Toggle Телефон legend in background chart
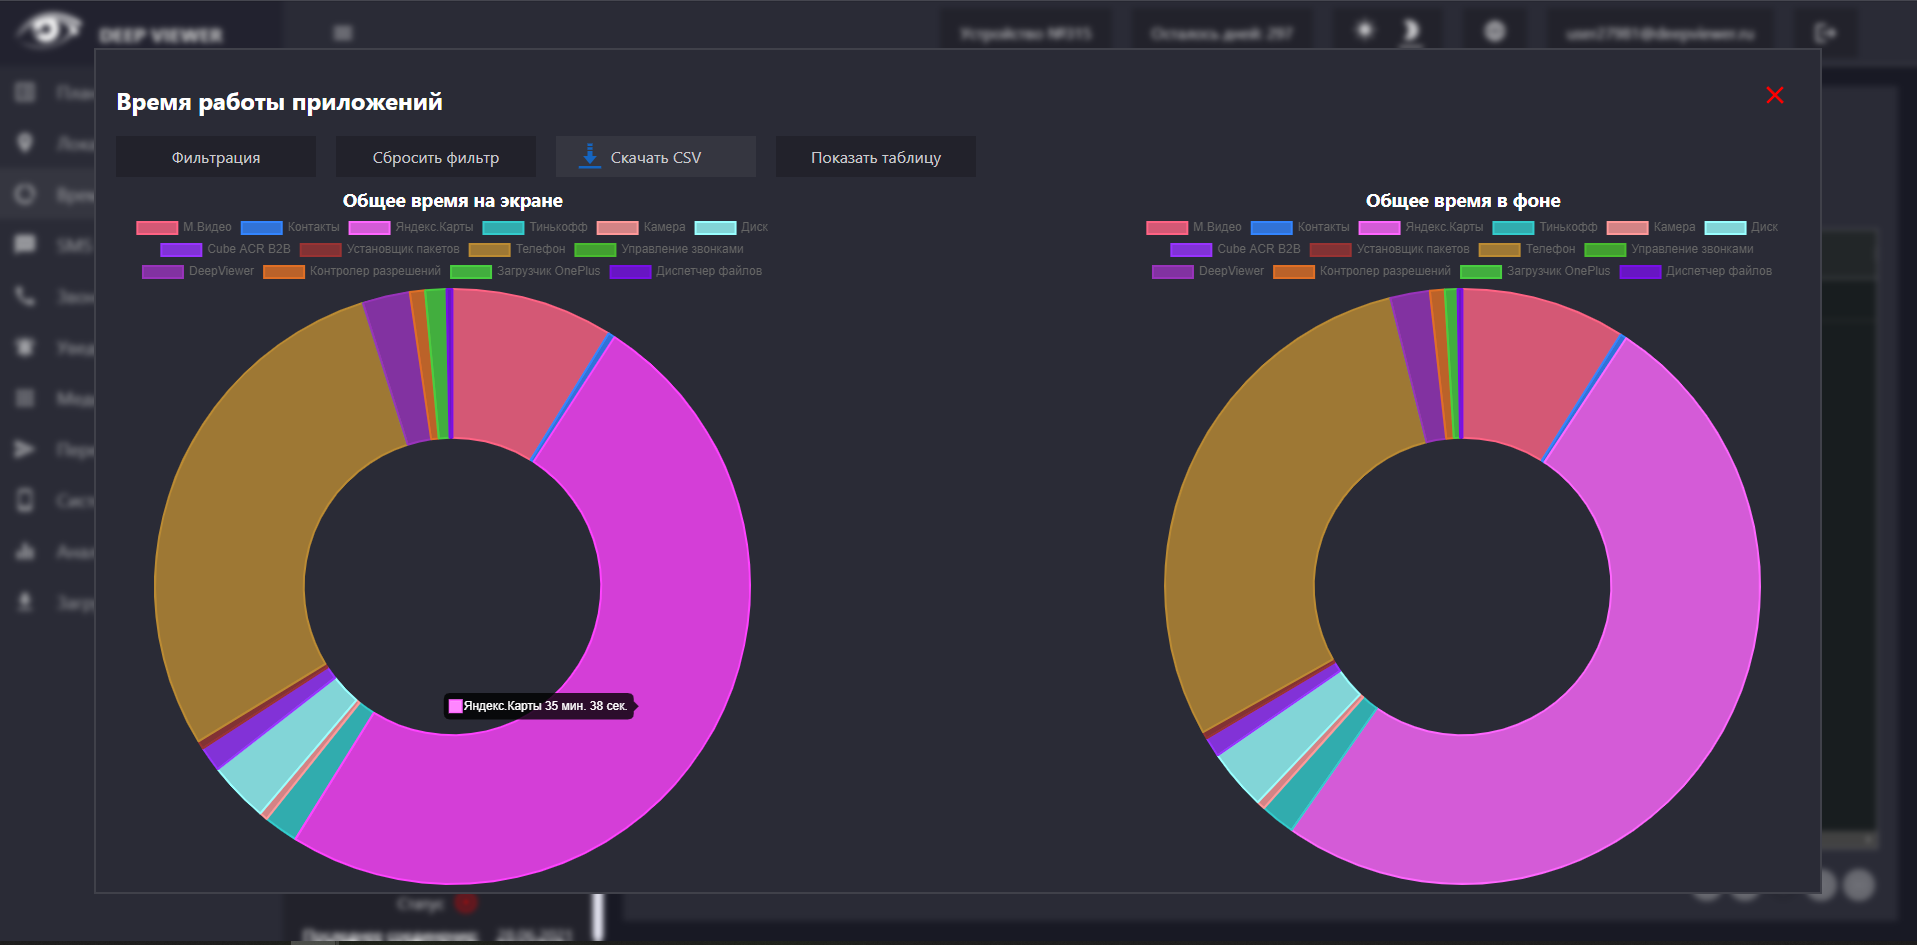Image resolution: width=1917 pixels, height=945 pixels. pos(1527,249)
